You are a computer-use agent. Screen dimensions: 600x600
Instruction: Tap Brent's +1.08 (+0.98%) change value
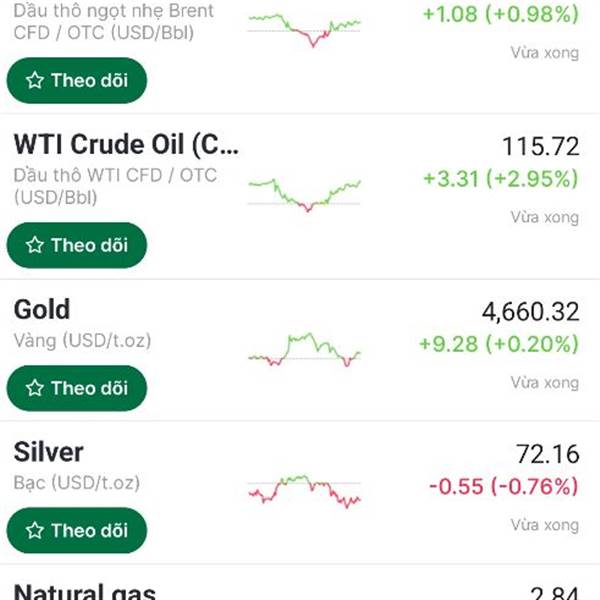coord(500,15)
